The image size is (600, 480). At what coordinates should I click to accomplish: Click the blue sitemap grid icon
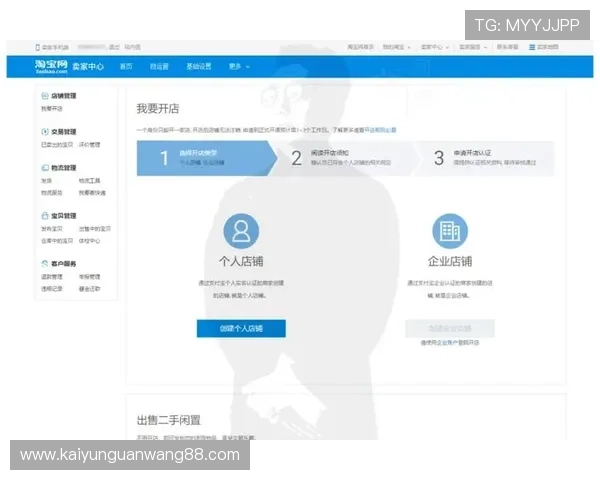532,47
